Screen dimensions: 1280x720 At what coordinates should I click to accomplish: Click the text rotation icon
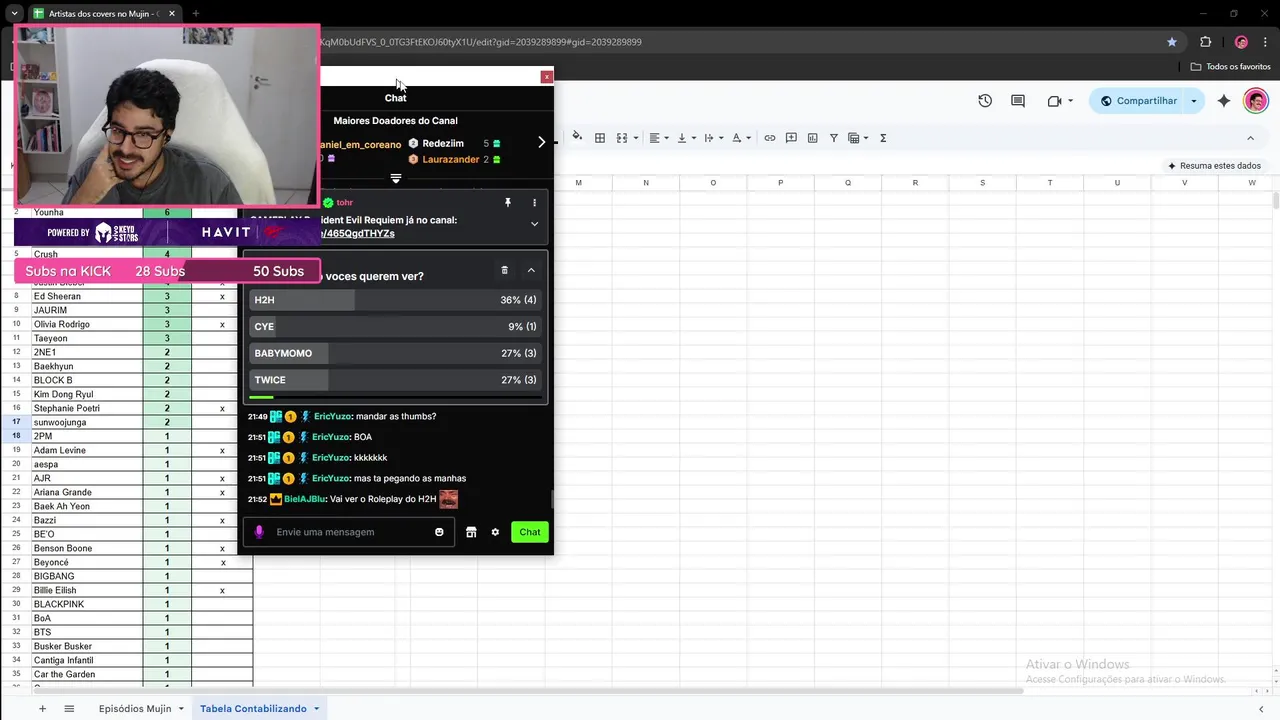[736, 138]
